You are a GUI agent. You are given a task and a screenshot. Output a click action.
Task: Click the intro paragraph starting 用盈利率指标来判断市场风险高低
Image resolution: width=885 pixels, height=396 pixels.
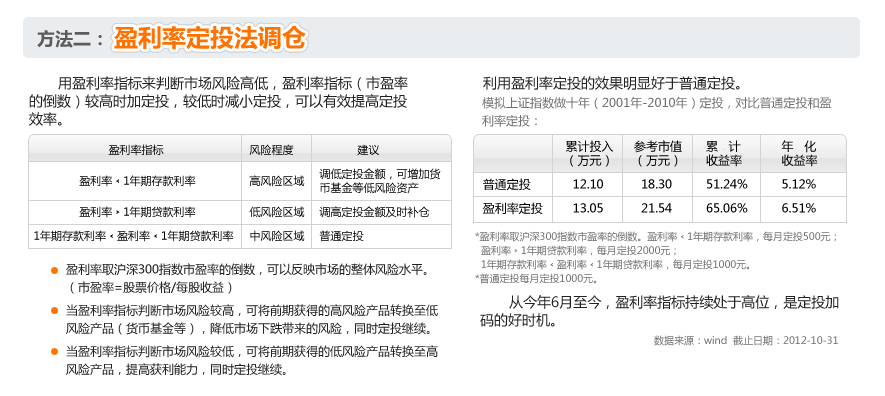[x=218, y=102]
